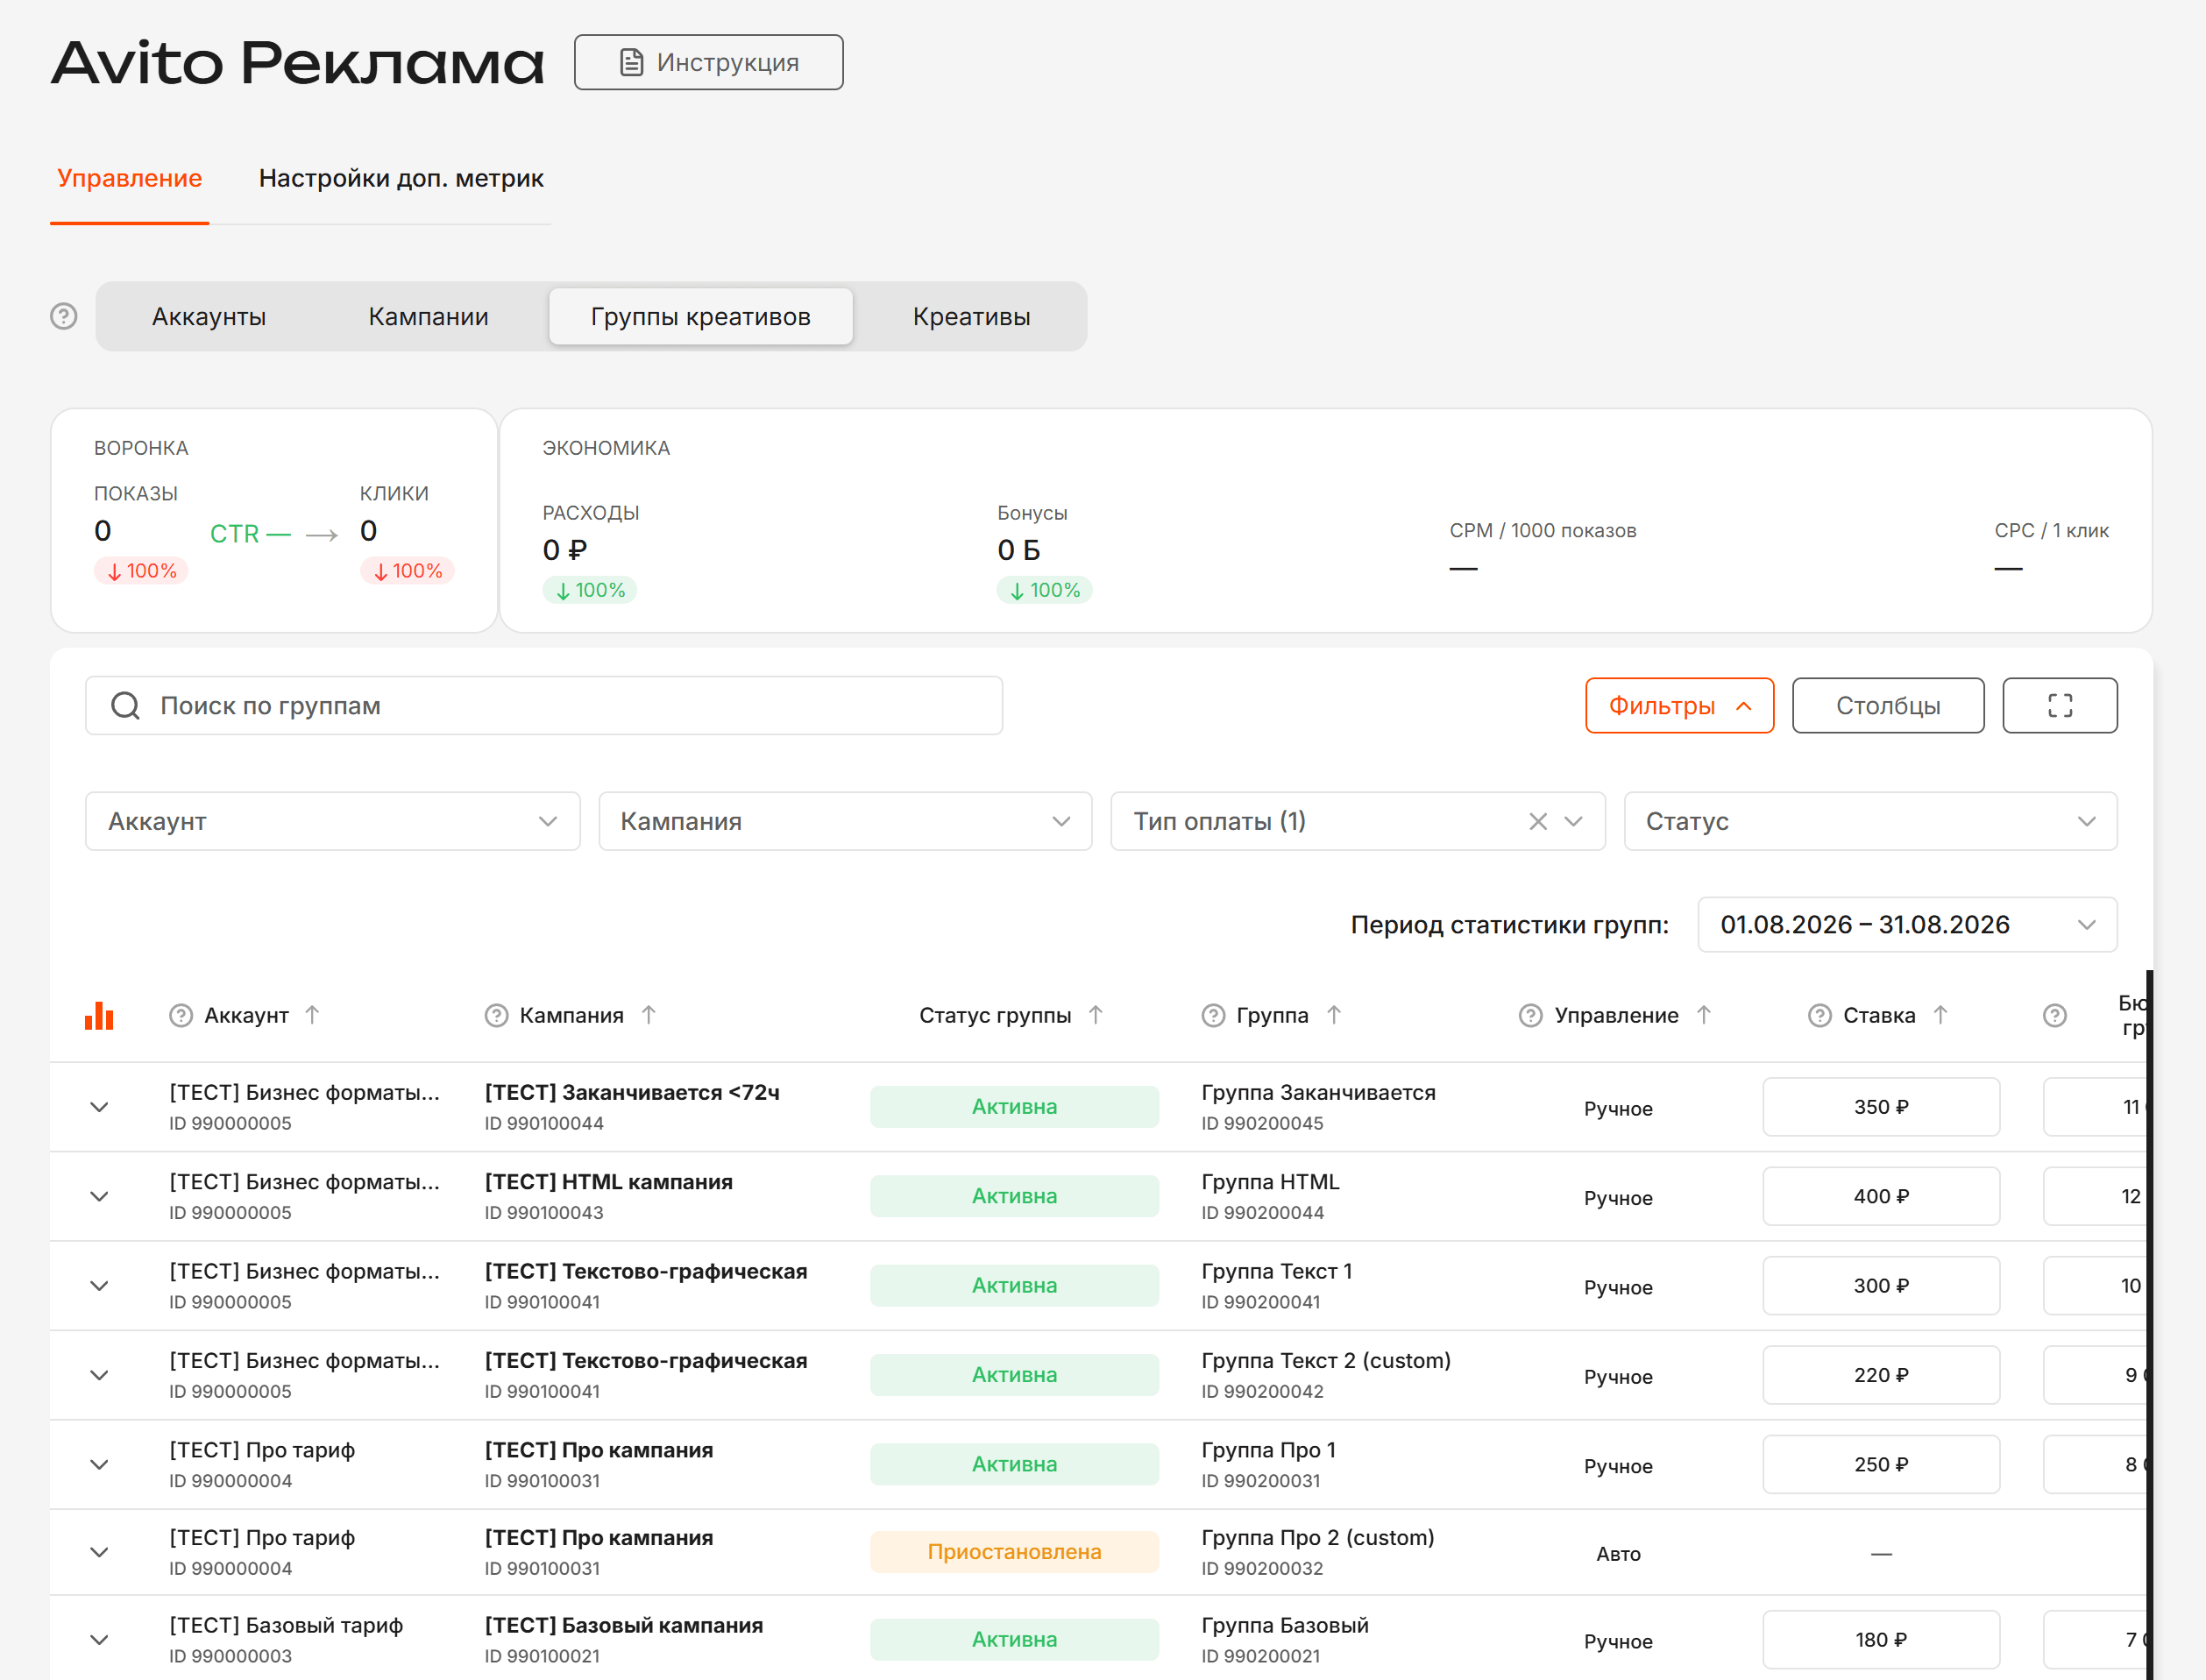The width and height of the screenshot is (2206, 1680).
Task: Switch to Аккаунты level tab
Action: coord(209,317)
